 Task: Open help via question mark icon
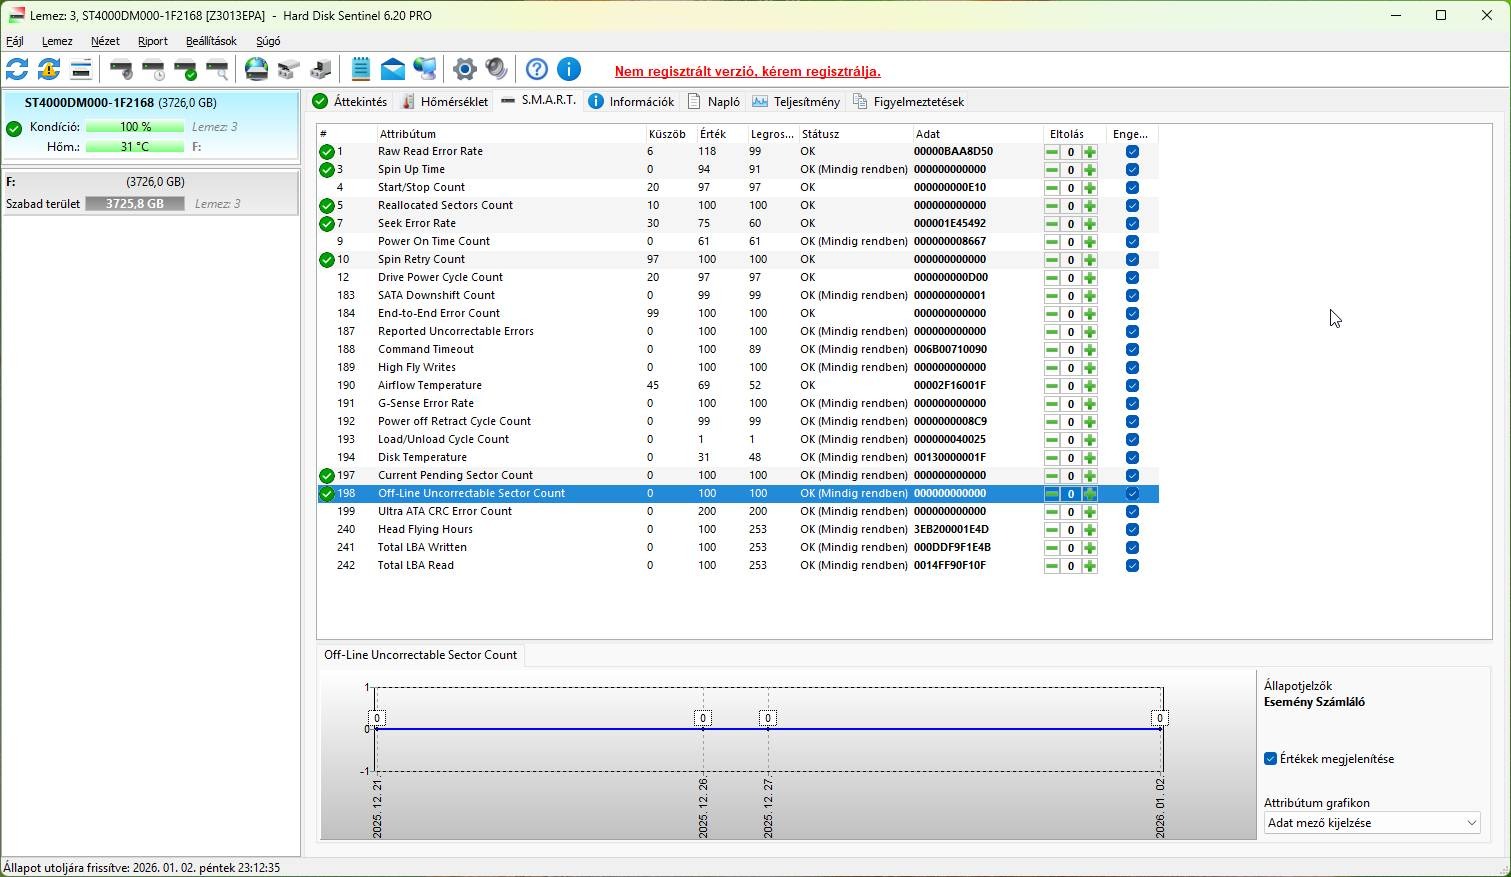pyautogui.click(x=537, y=69)
